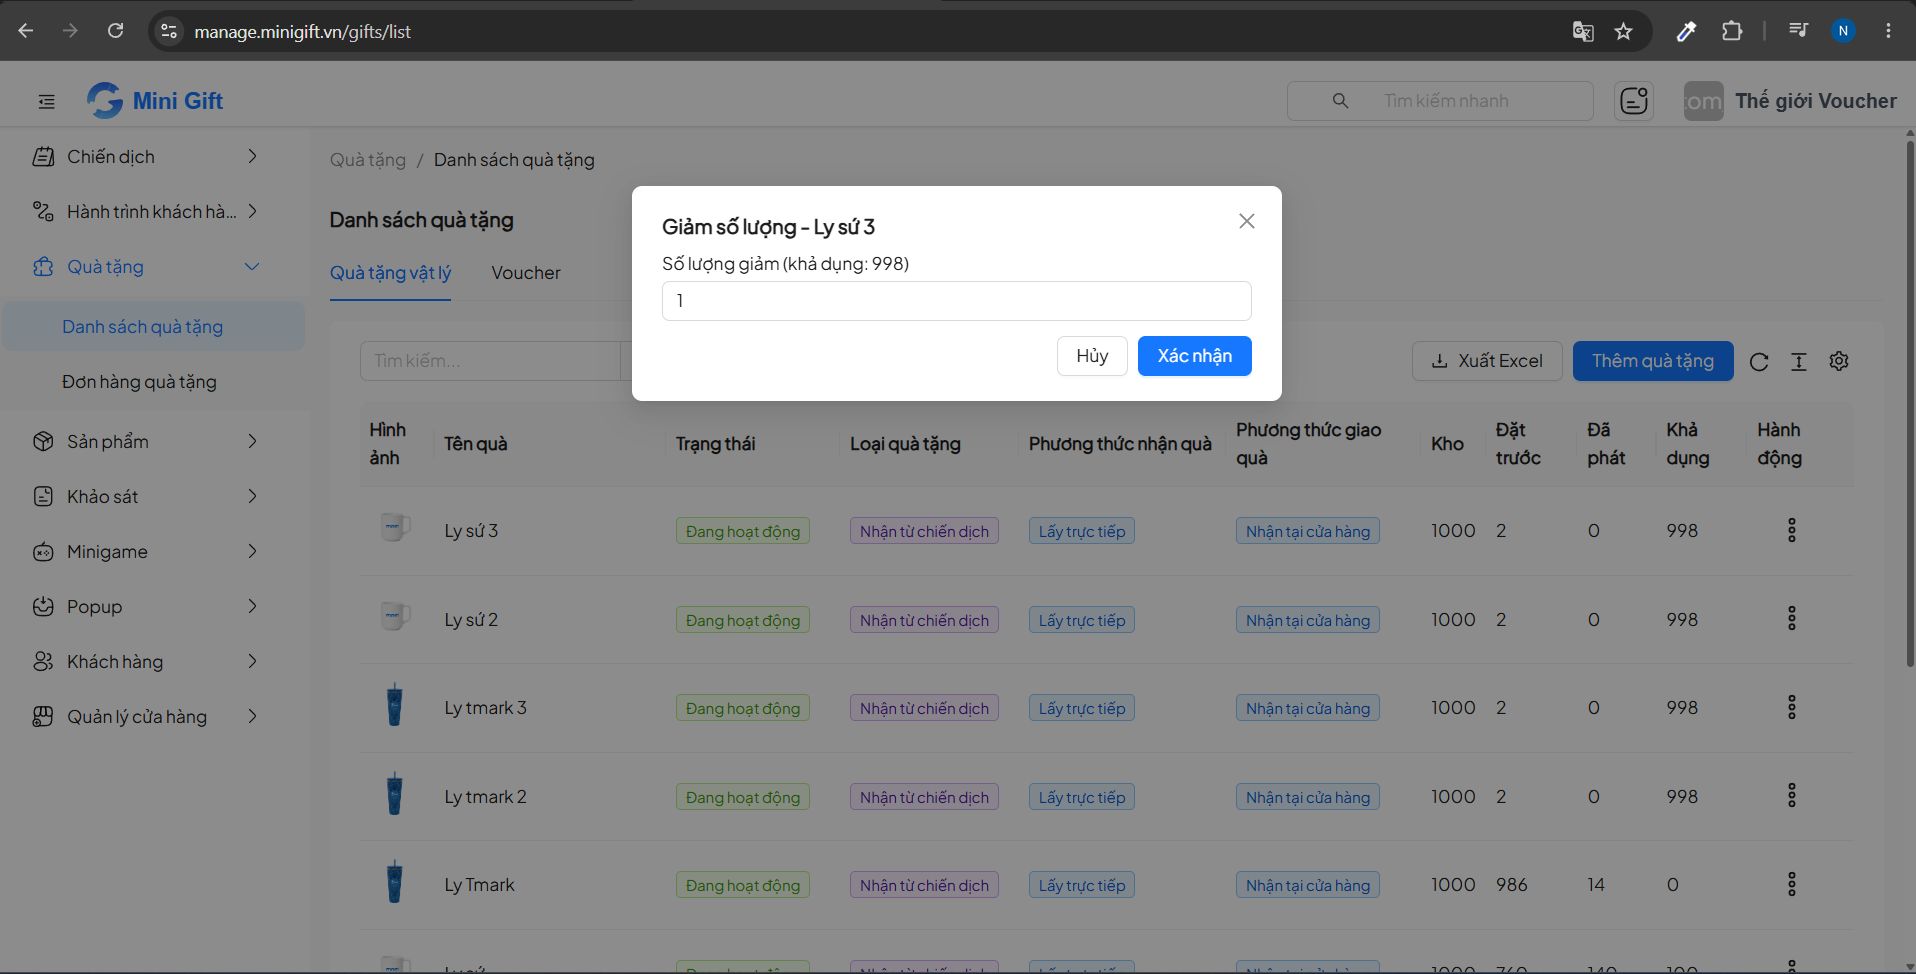Viewport: 1916px width, 974px height.
Task: Open actions menu for Ly sứ 3
Action: (1791, 530)
